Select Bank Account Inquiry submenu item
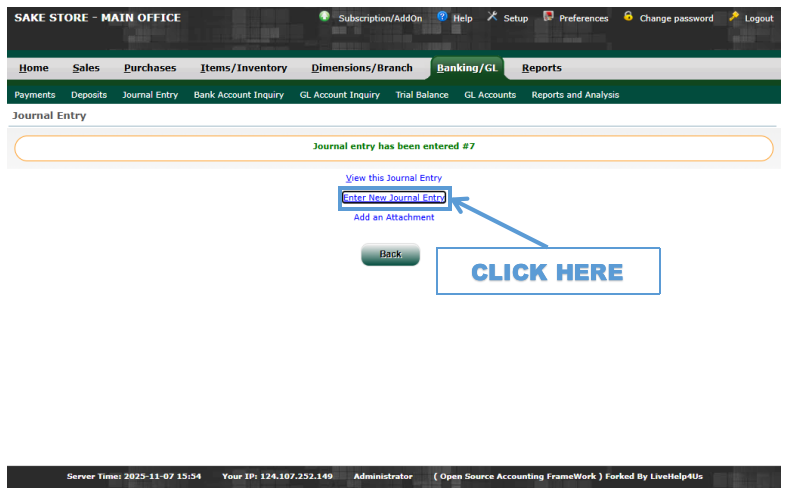 tap(238, 95)
